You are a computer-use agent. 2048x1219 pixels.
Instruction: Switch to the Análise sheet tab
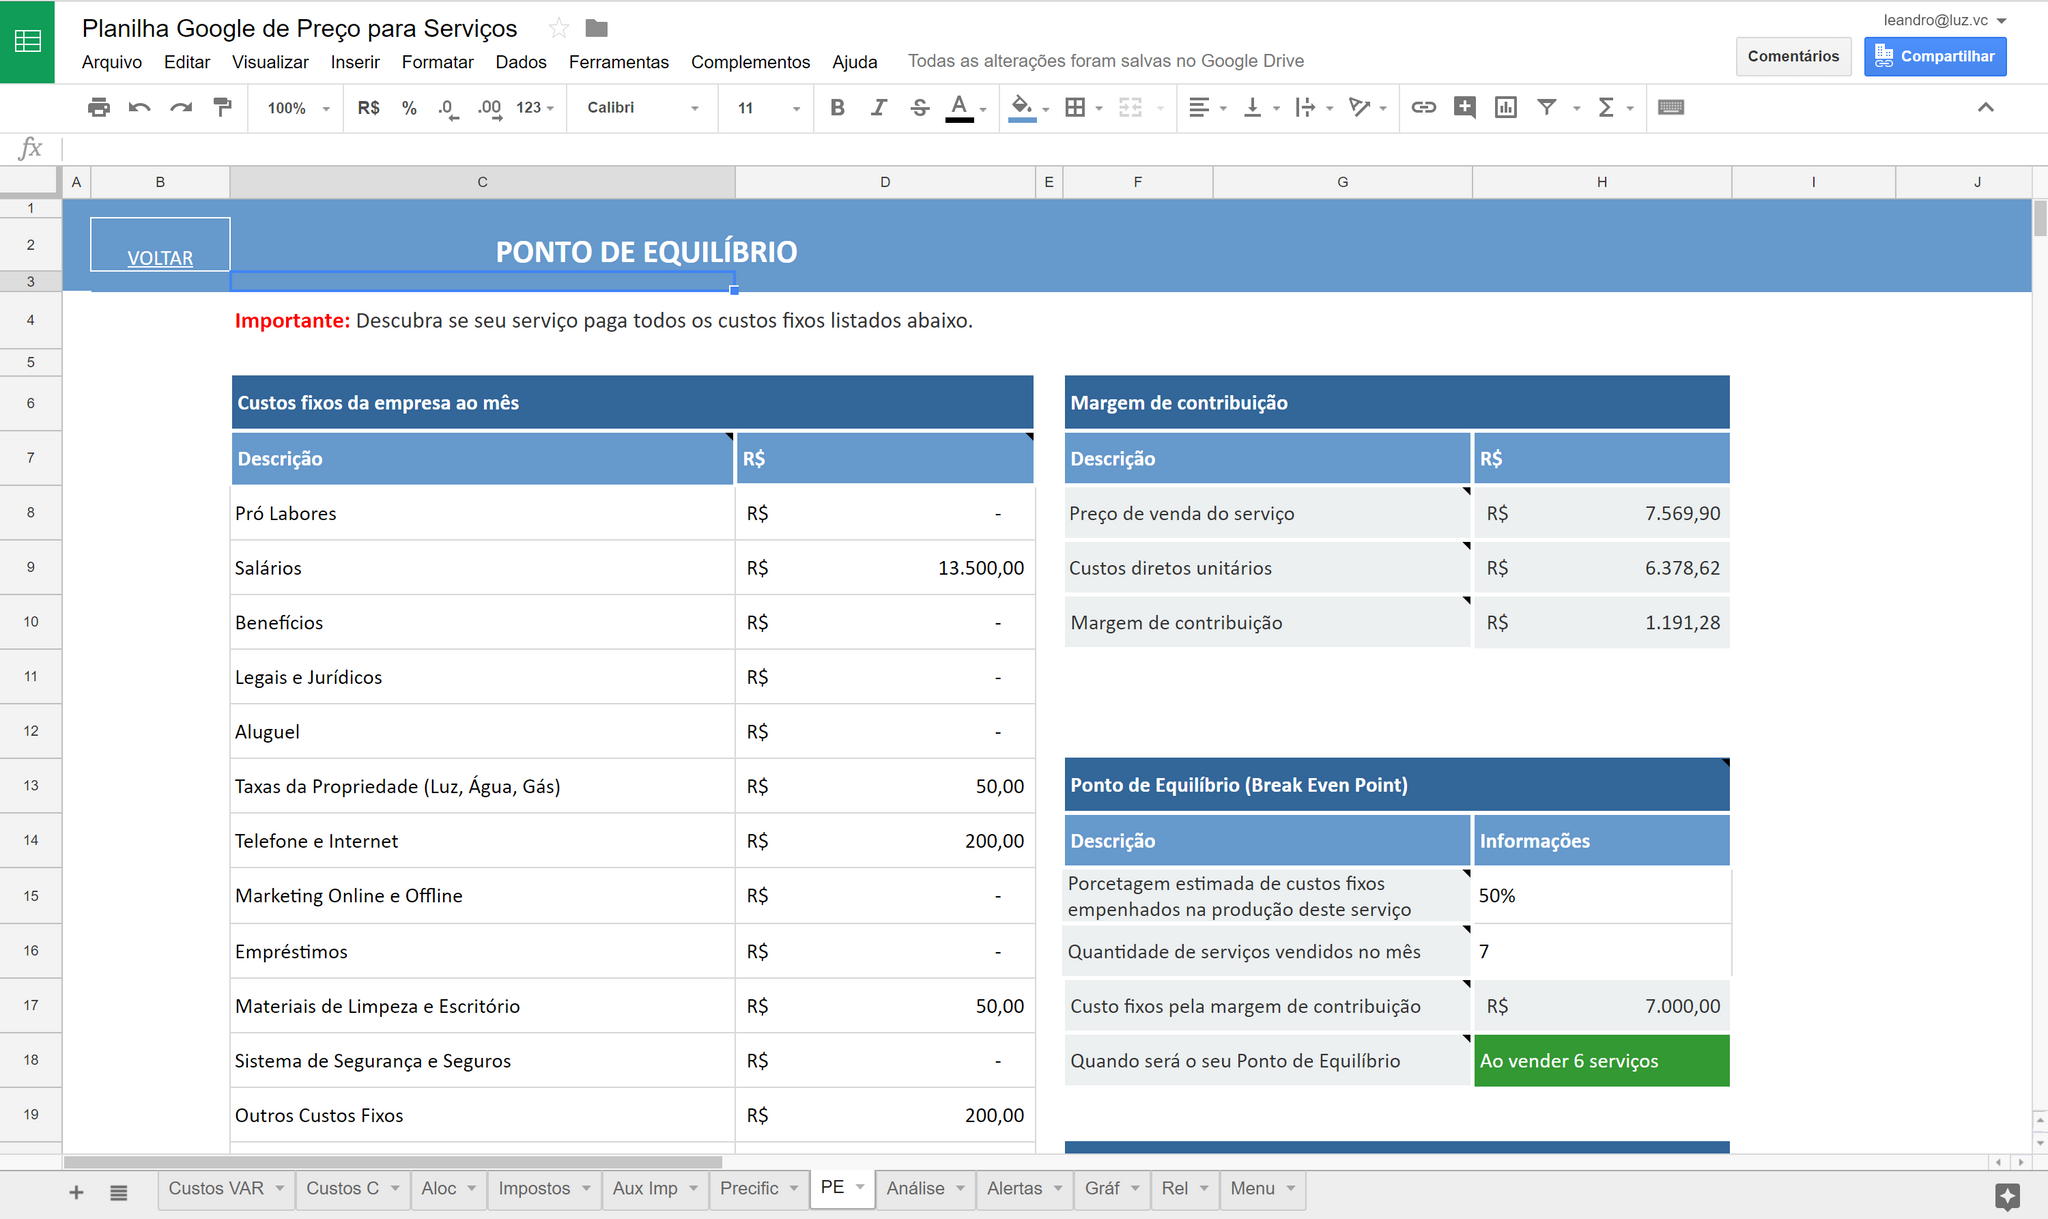(x=916, y=1188)
